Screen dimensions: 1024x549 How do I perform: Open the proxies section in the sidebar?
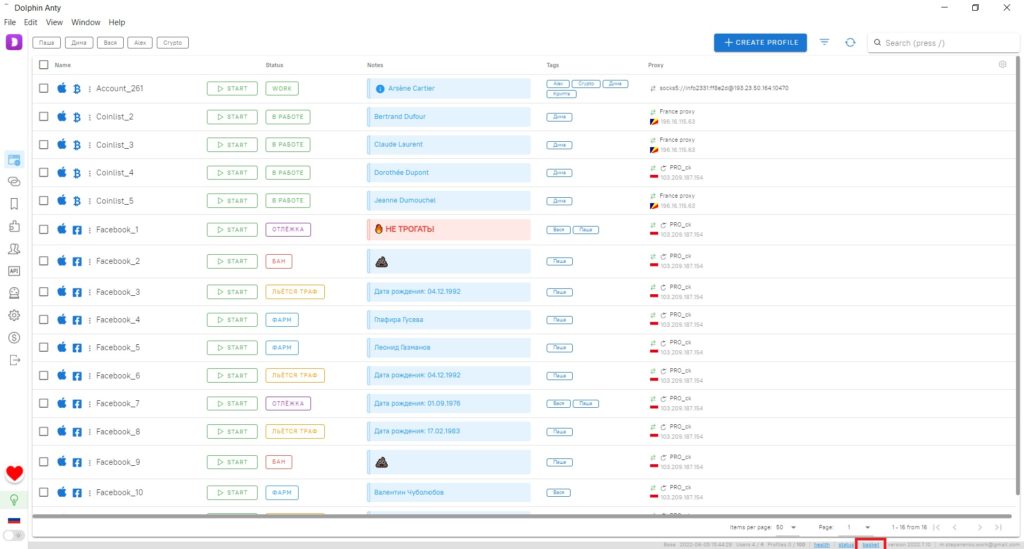point(14,181)
